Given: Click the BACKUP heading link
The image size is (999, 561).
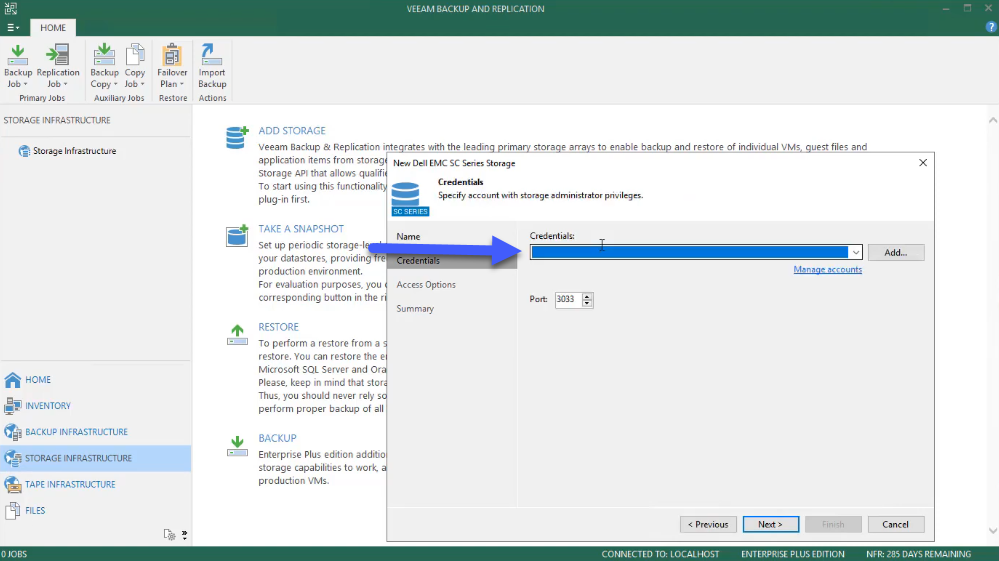Looking at the screenshot, I should tap(277, 438).
